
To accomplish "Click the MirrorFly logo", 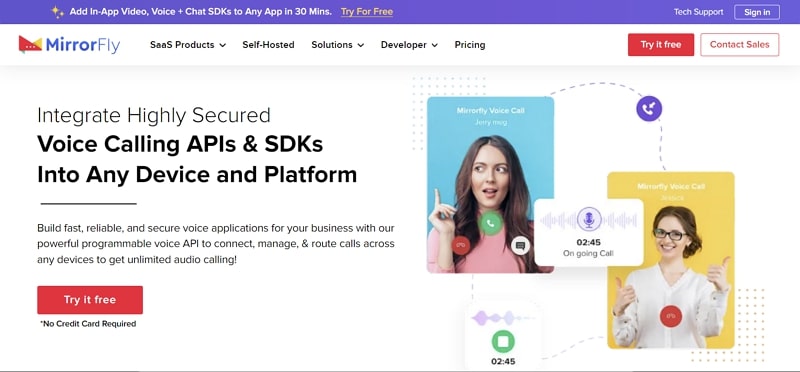I will [x=69, y=45].
